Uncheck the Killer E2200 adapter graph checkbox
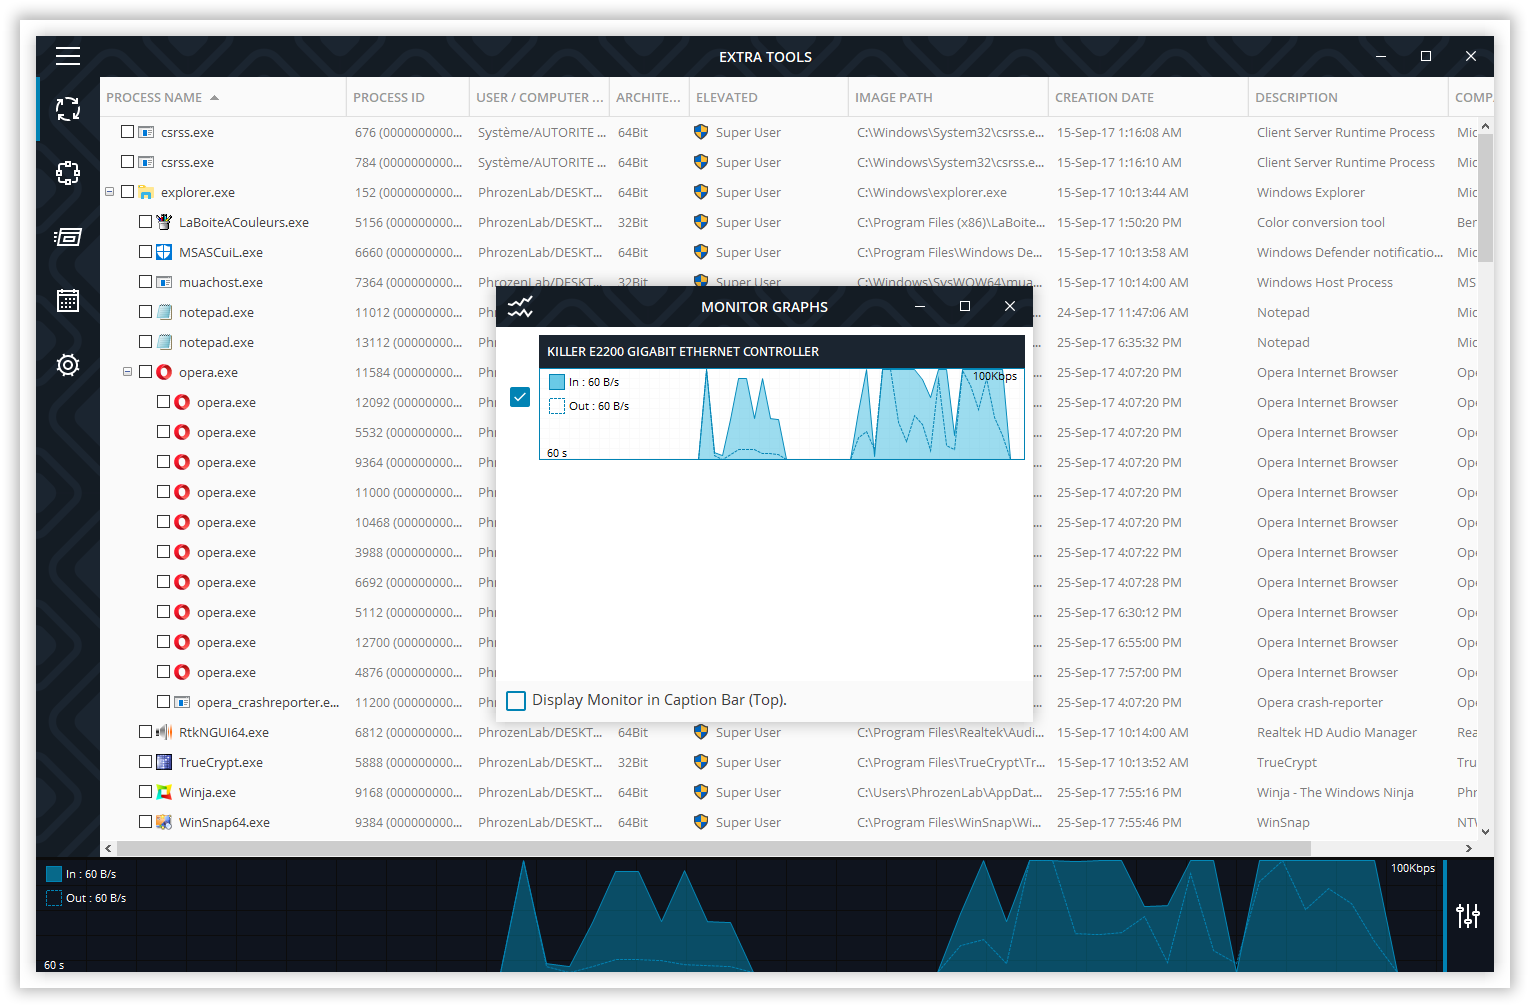The height and width of the screenshot is (1008, 1530). tap(520, 397)
